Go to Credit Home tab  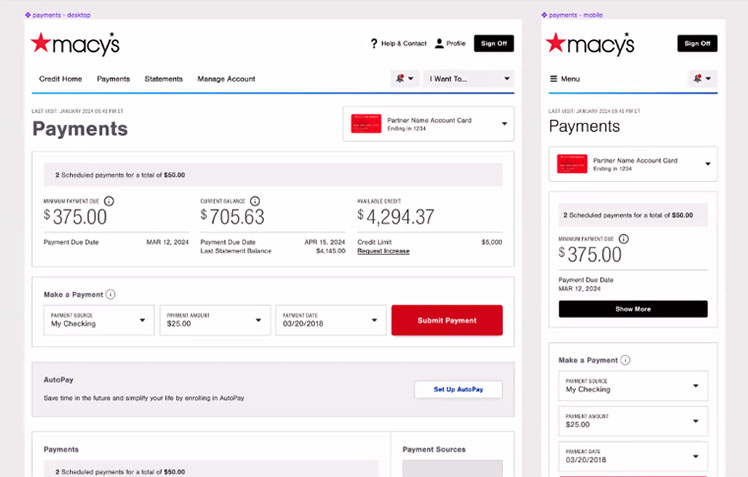[x=60, y=78]
